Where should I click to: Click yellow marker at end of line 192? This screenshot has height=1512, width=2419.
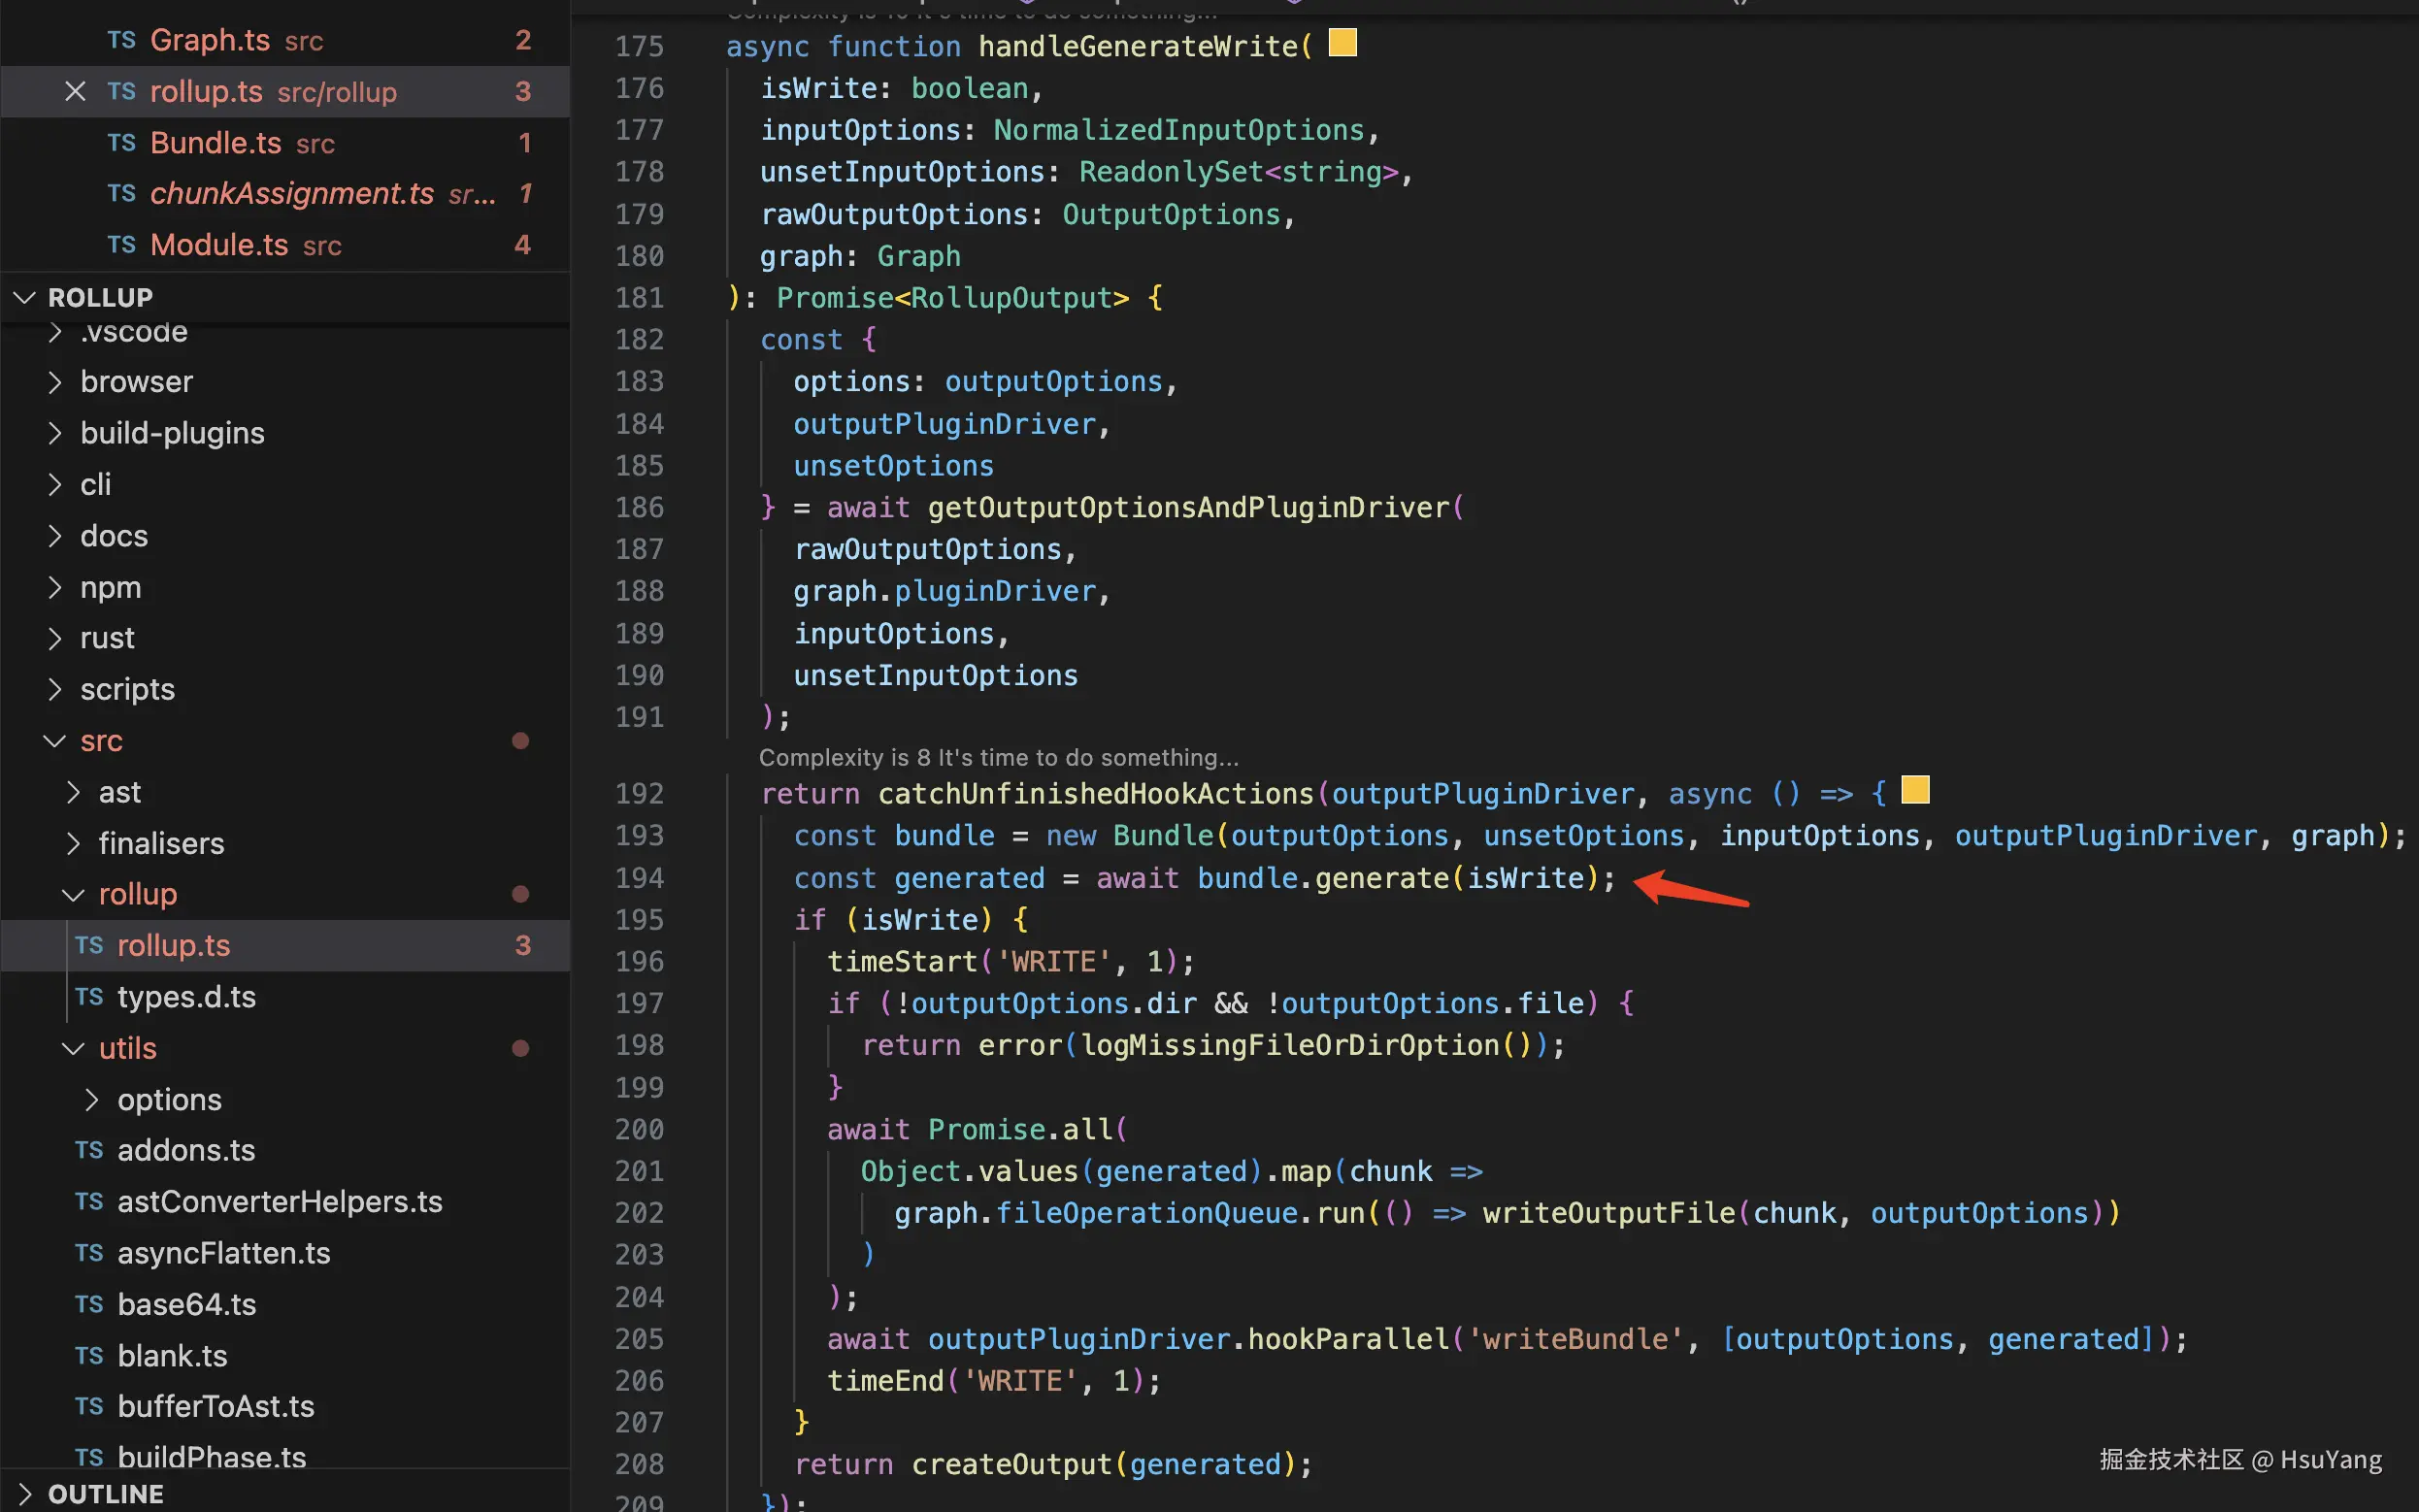point(1914,790)
